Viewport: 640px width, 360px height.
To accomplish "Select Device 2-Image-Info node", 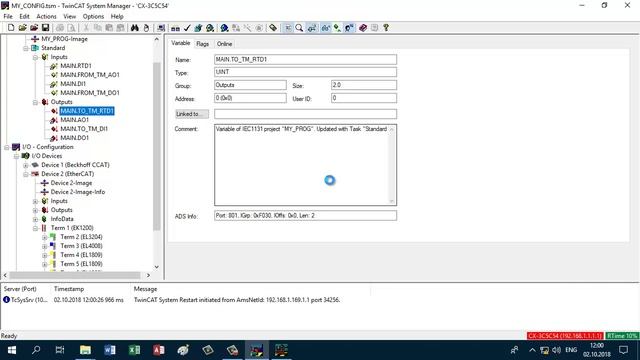I will tap(78, 192).
